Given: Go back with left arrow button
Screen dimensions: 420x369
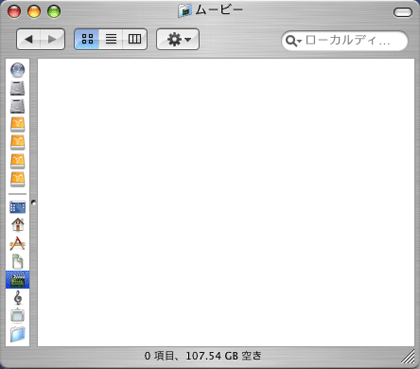Looking at the screenshot, I should point(29,39).
